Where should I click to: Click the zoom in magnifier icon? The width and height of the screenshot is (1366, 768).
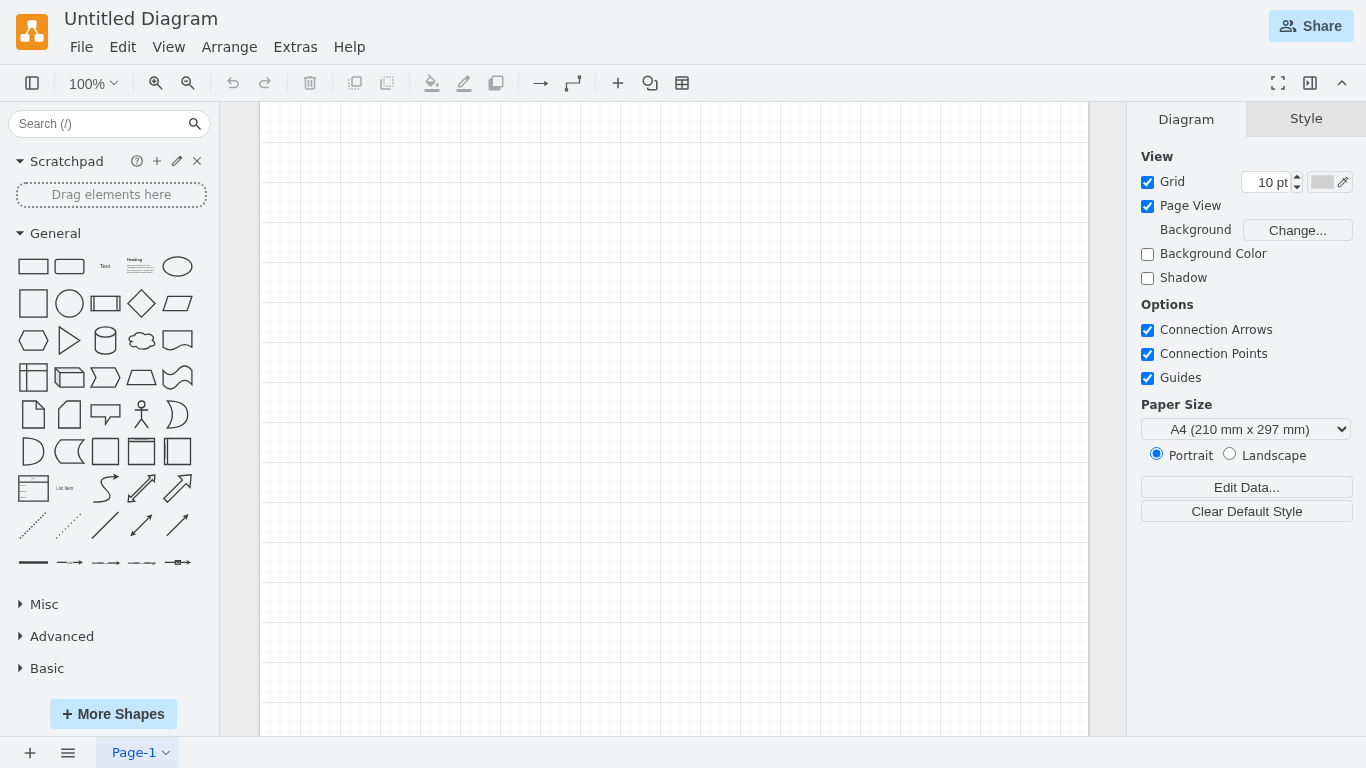tap(156, 83)
